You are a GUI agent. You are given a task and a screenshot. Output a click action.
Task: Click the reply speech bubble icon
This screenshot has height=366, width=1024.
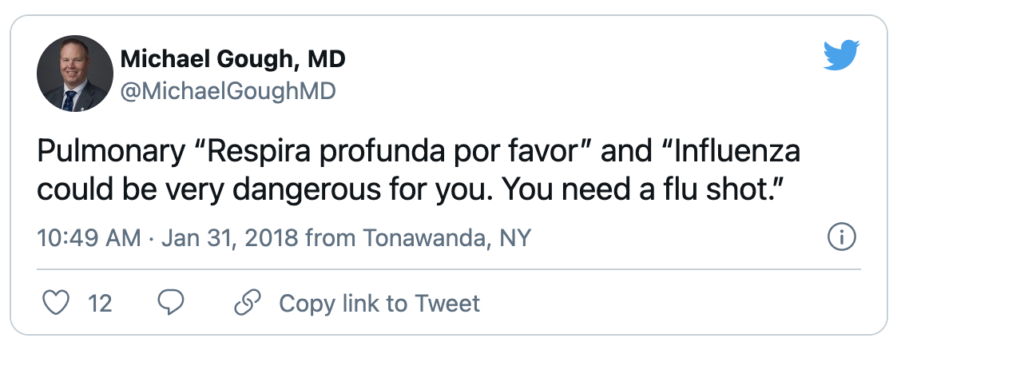tap(171, 303)
